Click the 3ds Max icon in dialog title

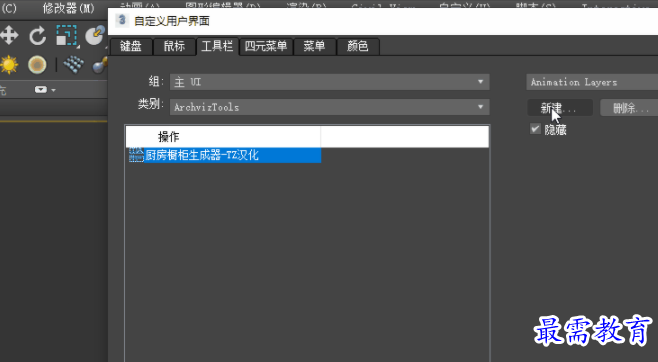pos(122,20)
